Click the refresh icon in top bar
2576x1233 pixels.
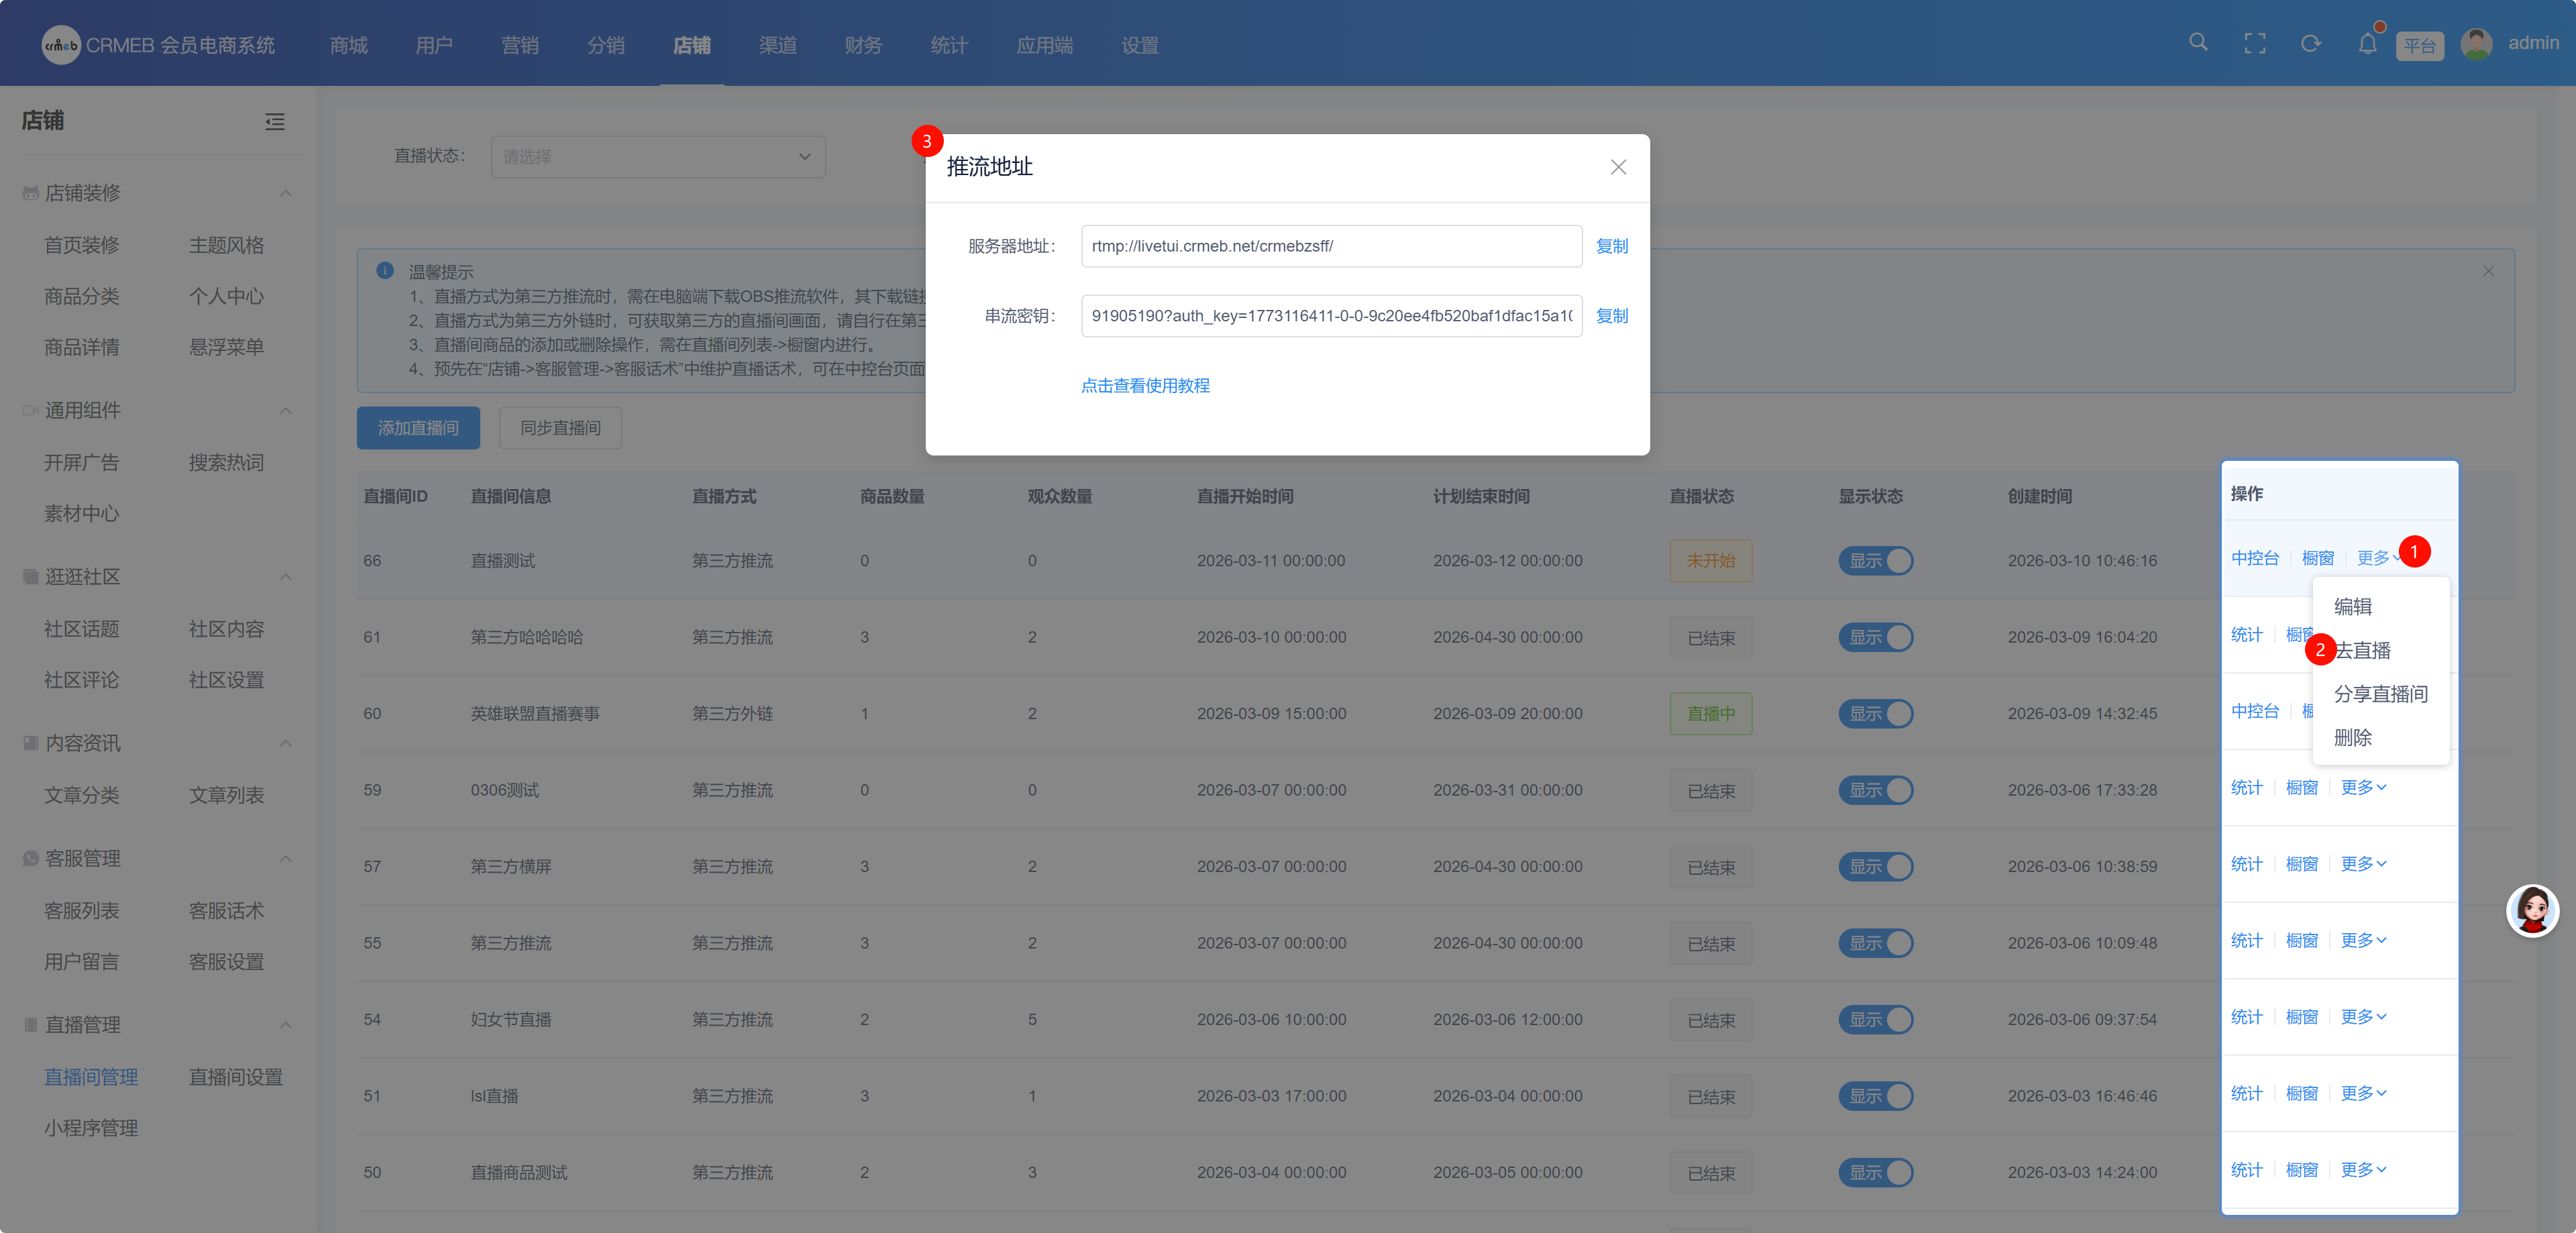pyautogui.click(x=2310, y=44)
